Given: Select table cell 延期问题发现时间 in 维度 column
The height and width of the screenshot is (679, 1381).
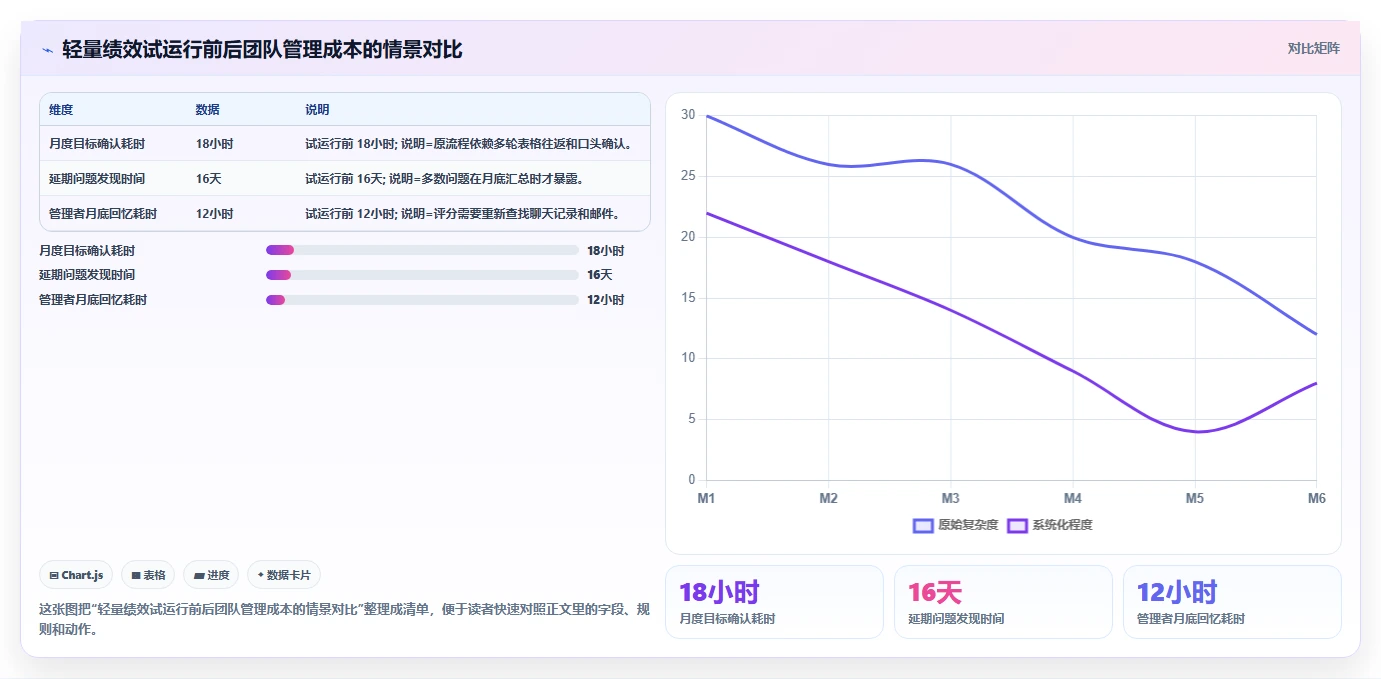Looking at the screenshot, I should click(x=97, y=179).
